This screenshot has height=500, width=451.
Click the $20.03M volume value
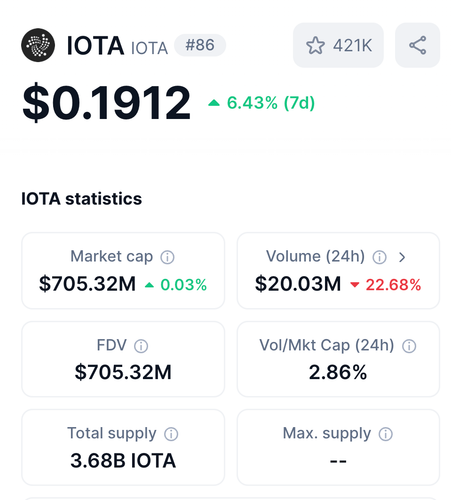click(298, 284)
